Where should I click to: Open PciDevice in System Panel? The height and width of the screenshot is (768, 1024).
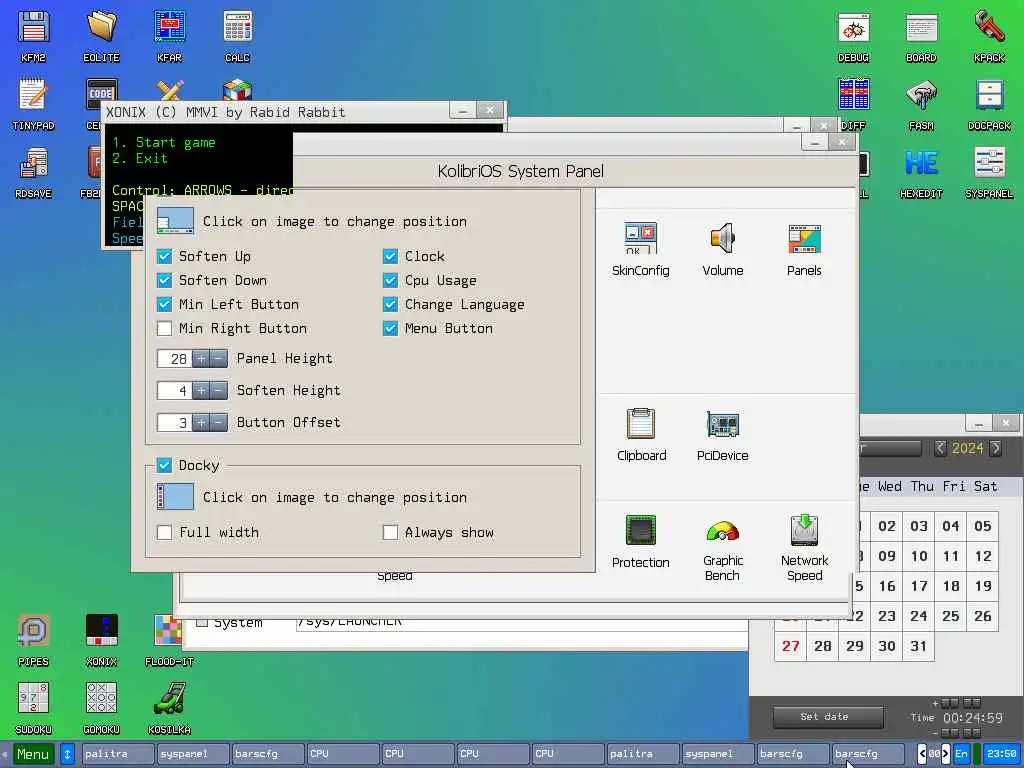(x=722, y=435)
